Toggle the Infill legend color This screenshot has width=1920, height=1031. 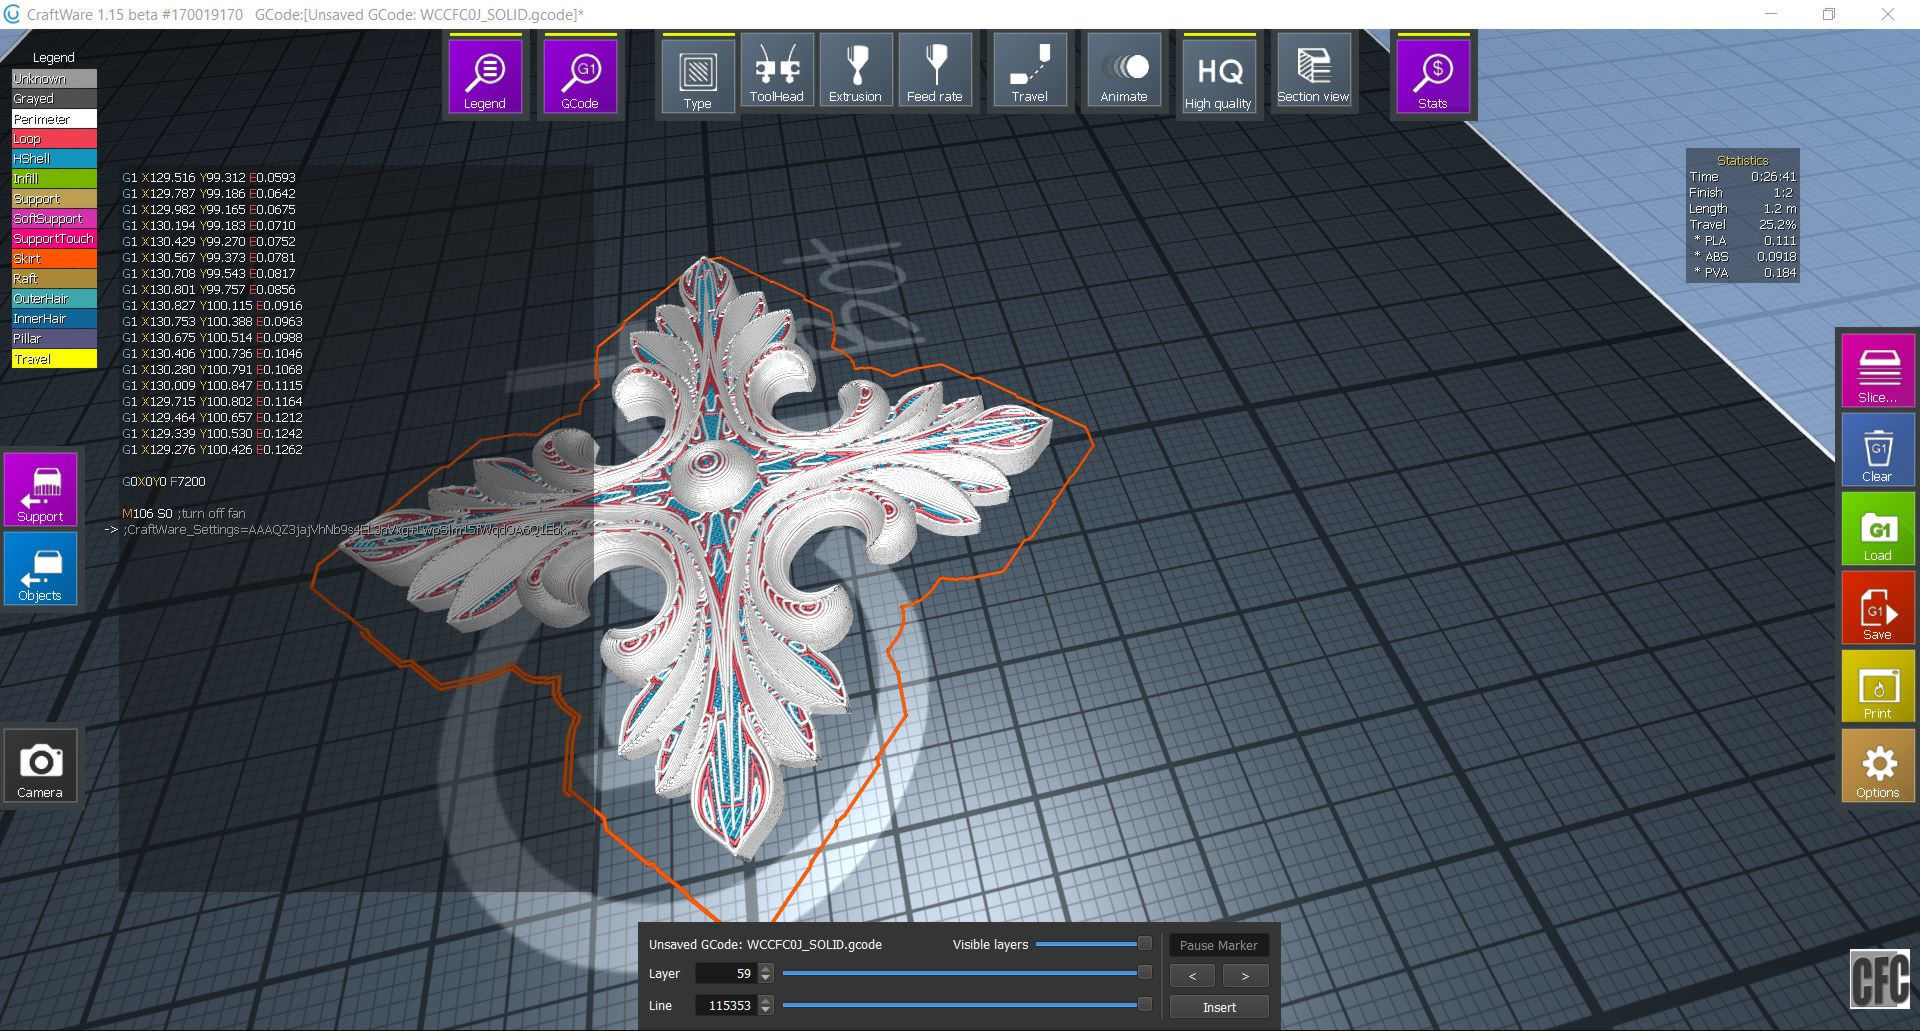point(54,179)
